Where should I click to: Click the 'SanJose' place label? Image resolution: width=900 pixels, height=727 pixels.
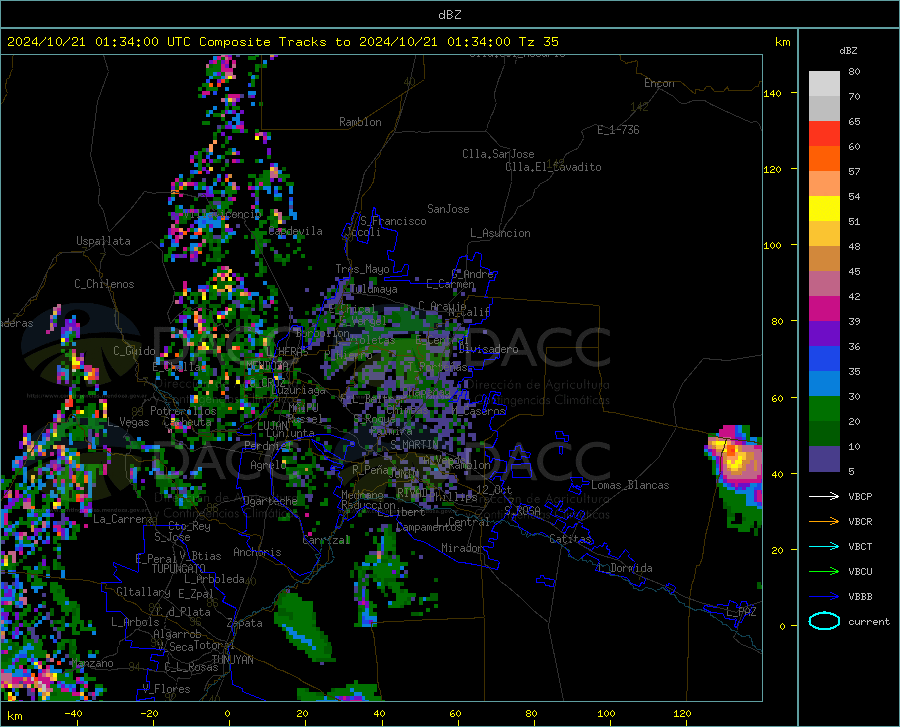pyautogui.click(x=448, y=209)
